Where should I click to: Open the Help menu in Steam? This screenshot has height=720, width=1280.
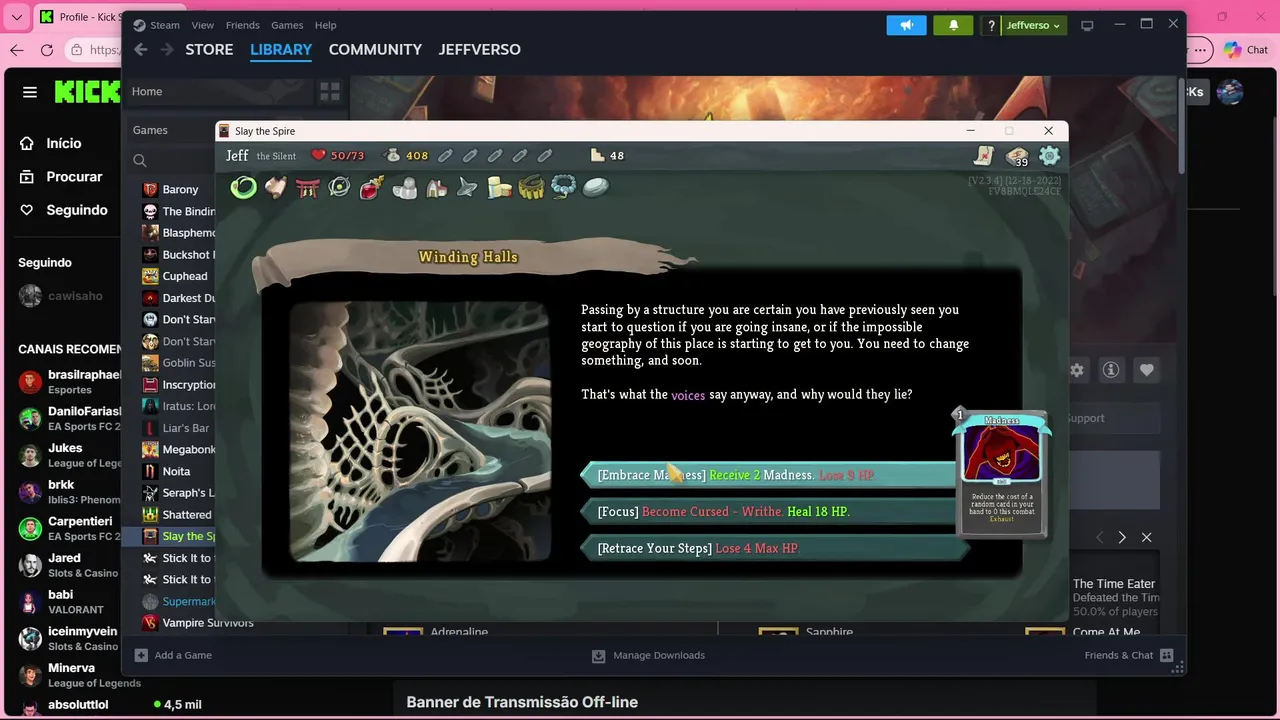(x=326, y=25)
